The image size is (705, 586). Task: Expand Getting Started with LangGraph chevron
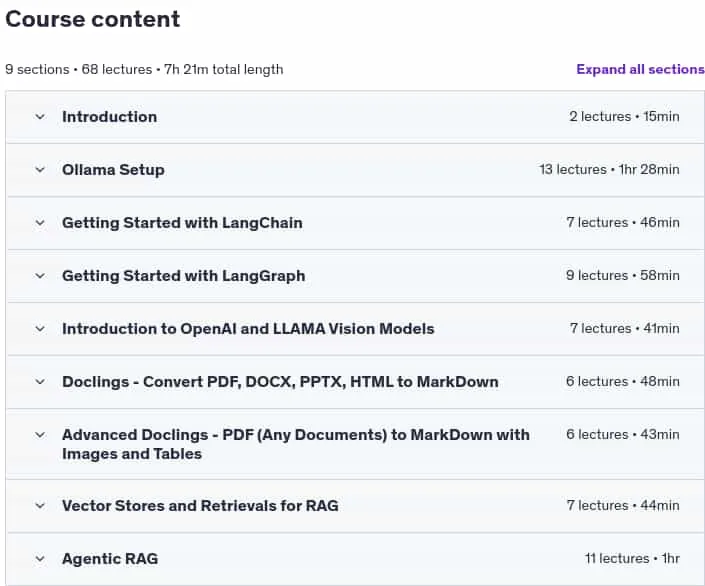click(40, 276)
